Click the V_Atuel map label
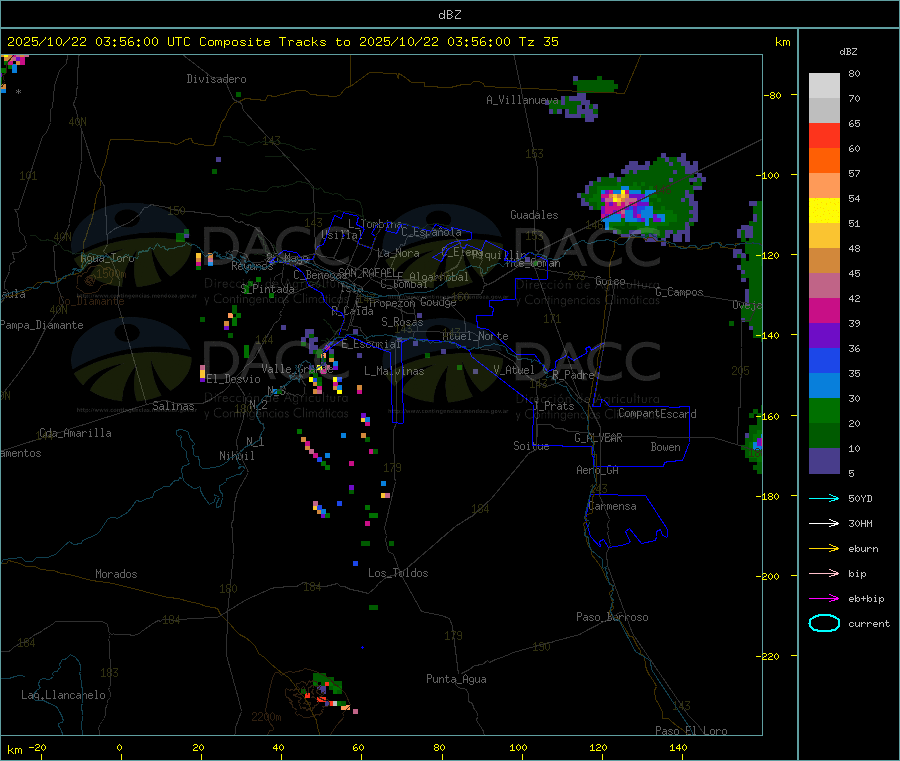The height and width of the screenshot is (761, 900). pyautogui.click(x=514, y=370)
